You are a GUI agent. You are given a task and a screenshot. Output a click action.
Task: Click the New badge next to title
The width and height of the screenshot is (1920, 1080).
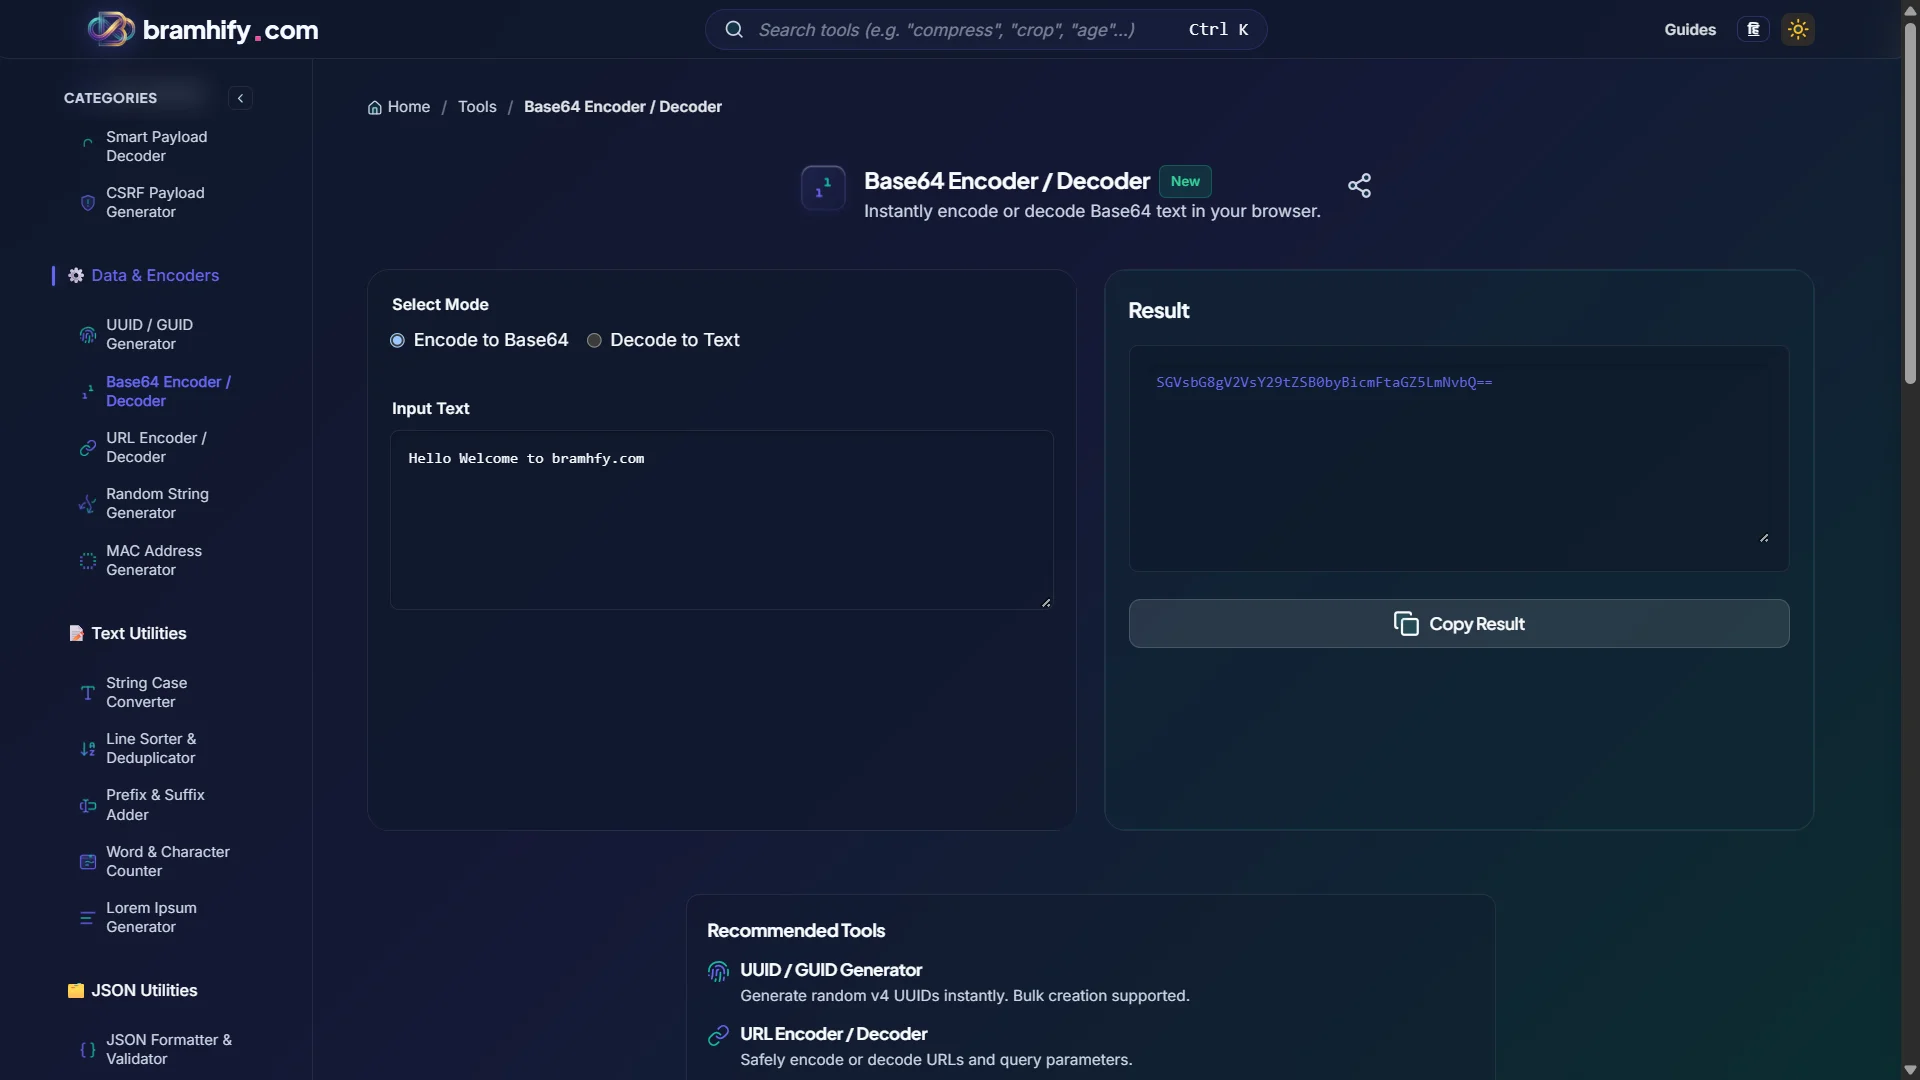(1185, 181)
